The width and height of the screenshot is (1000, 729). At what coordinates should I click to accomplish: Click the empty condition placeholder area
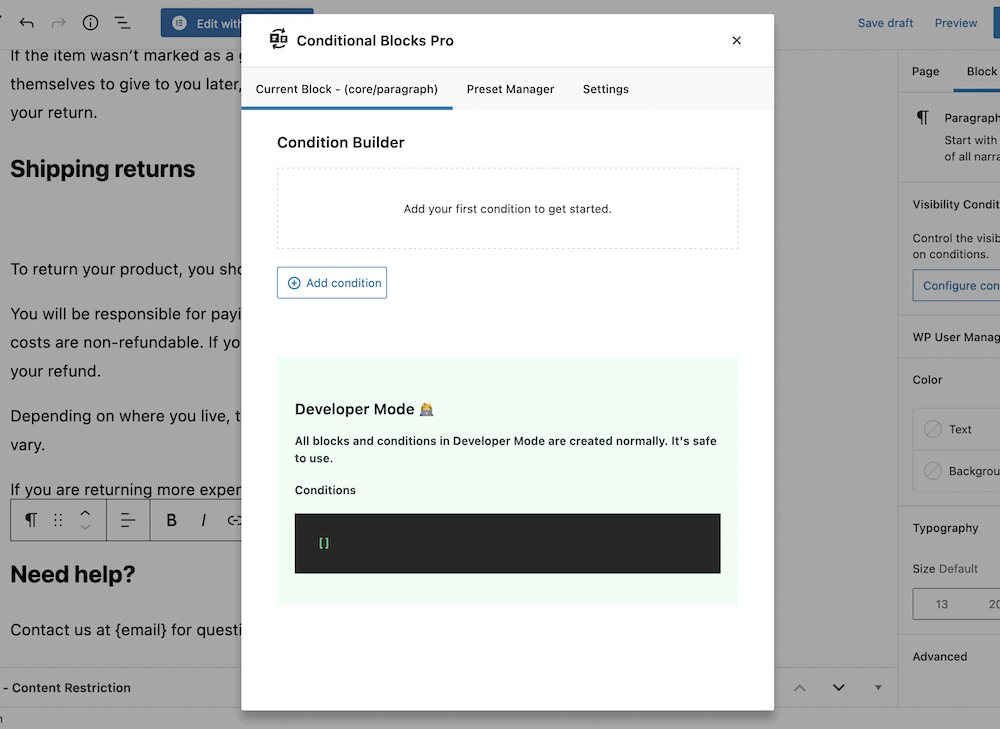[508, 209]
